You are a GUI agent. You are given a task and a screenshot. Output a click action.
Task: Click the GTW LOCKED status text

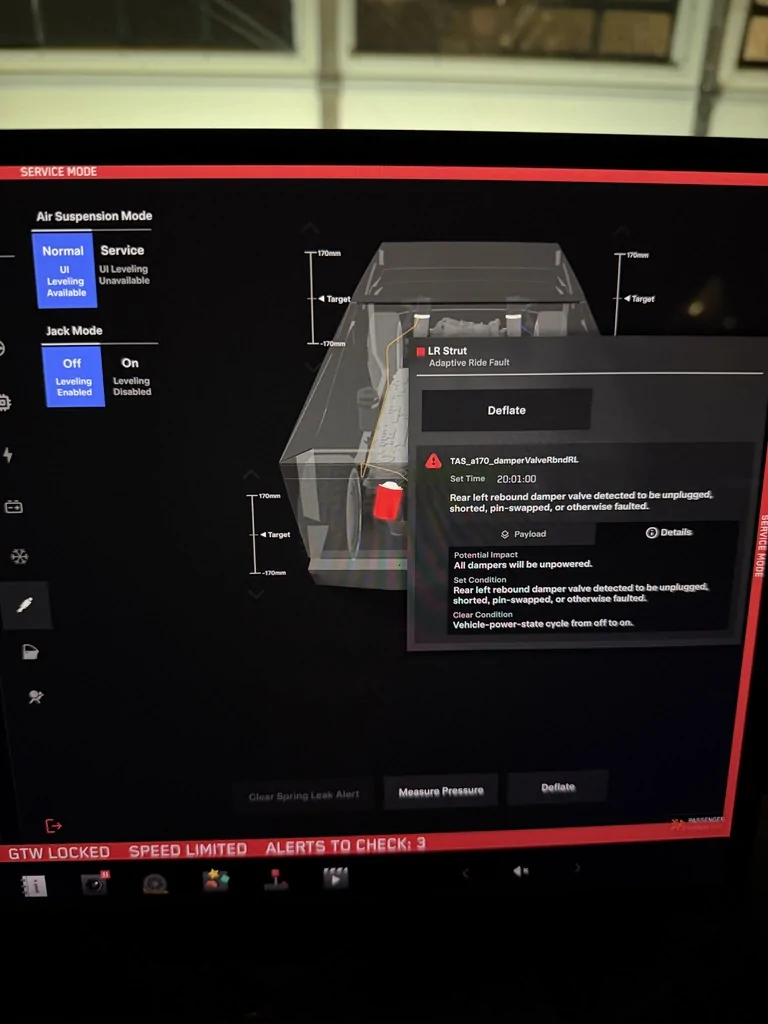pyautogui.click(x=59, y=852)
